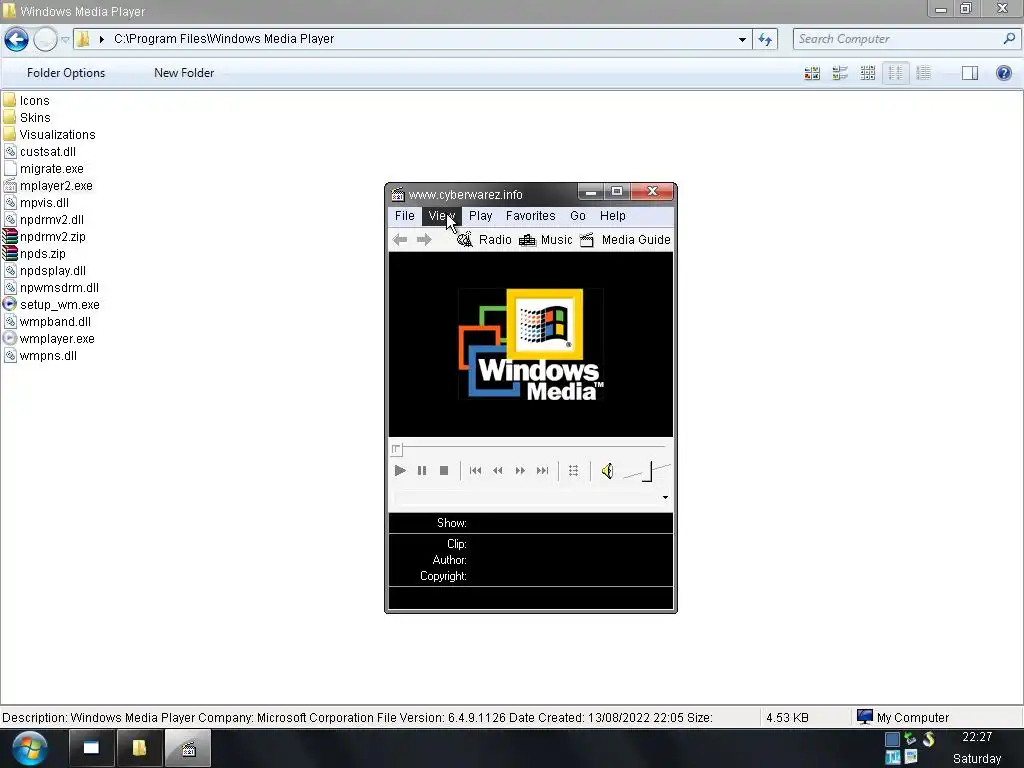1024x768 pixels.
Task: Go back in the Explorer window
Action: (16, 39)
